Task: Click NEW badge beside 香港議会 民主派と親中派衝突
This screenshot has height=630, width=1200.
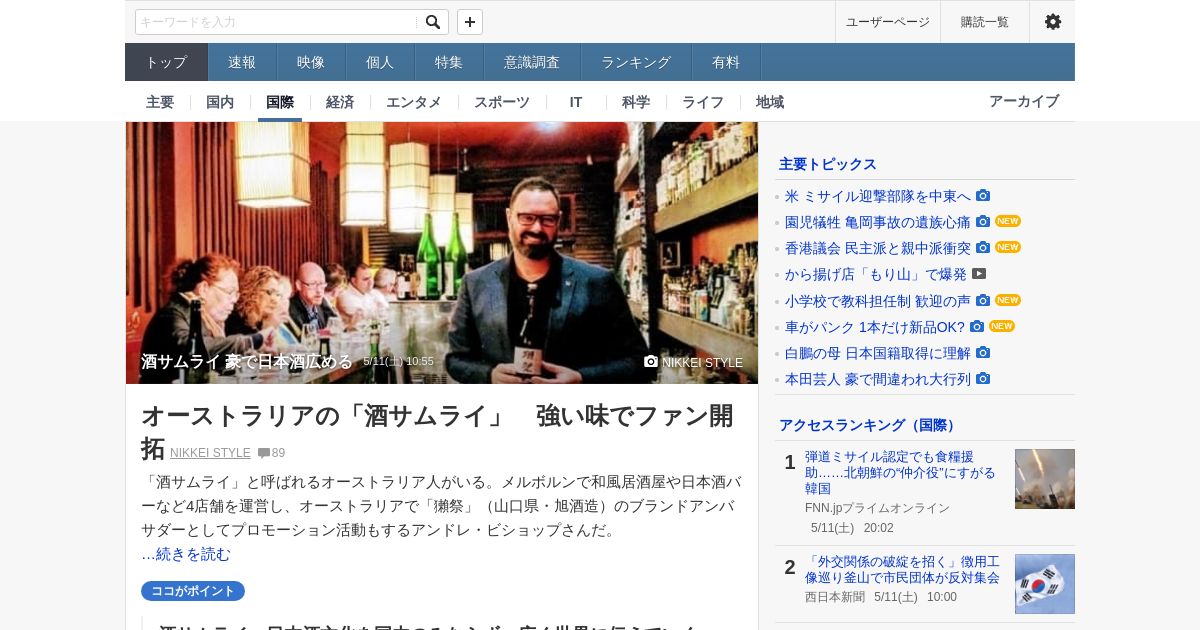Action: pyautogui.click(x=1008, y=247)
